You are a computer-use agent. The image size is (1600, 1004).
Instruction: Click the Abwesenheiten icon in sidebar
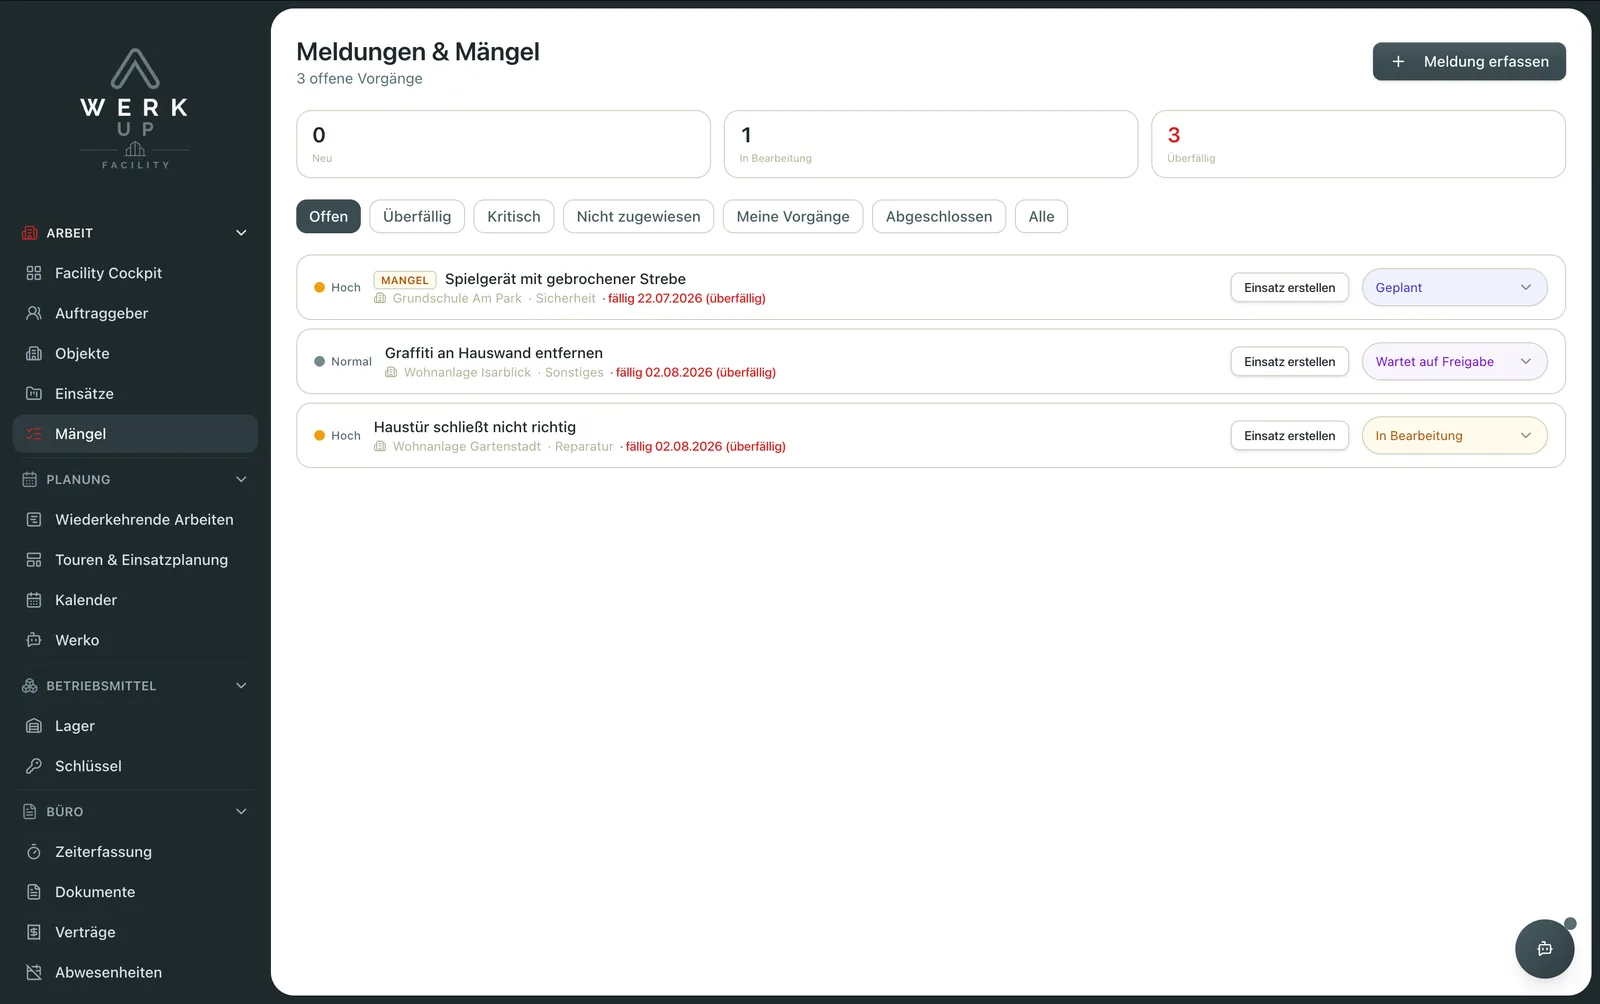34,972
